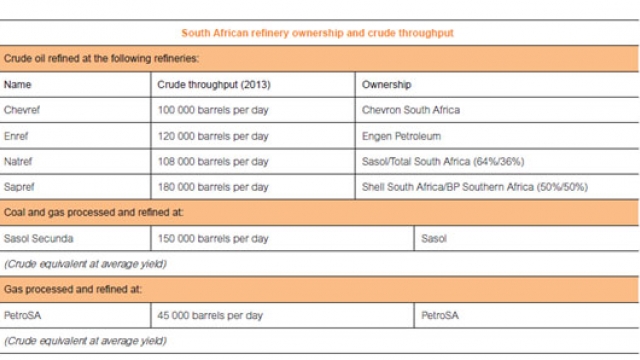Select the 'Coal and gas processed' header band
This screenshot has height=360, width=640.
coord(319,213)
